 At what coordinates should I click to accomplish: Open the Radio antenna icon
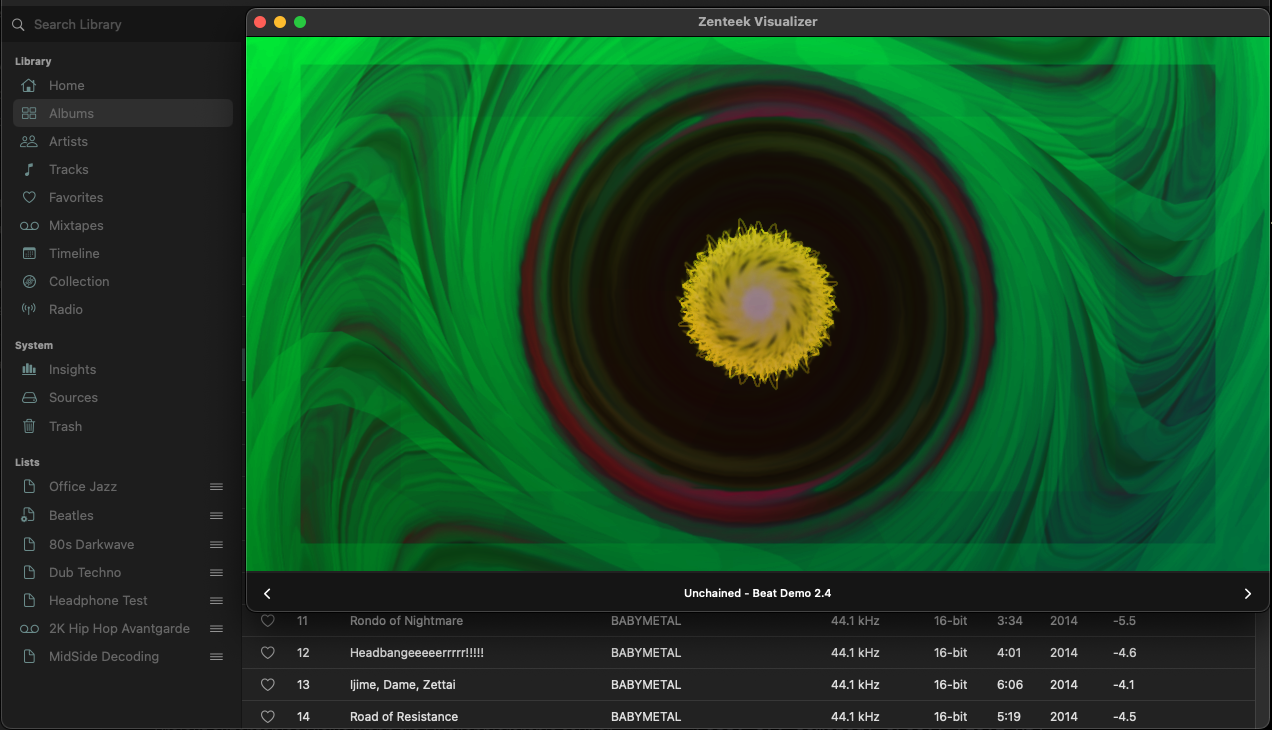(x=29, y=310)
